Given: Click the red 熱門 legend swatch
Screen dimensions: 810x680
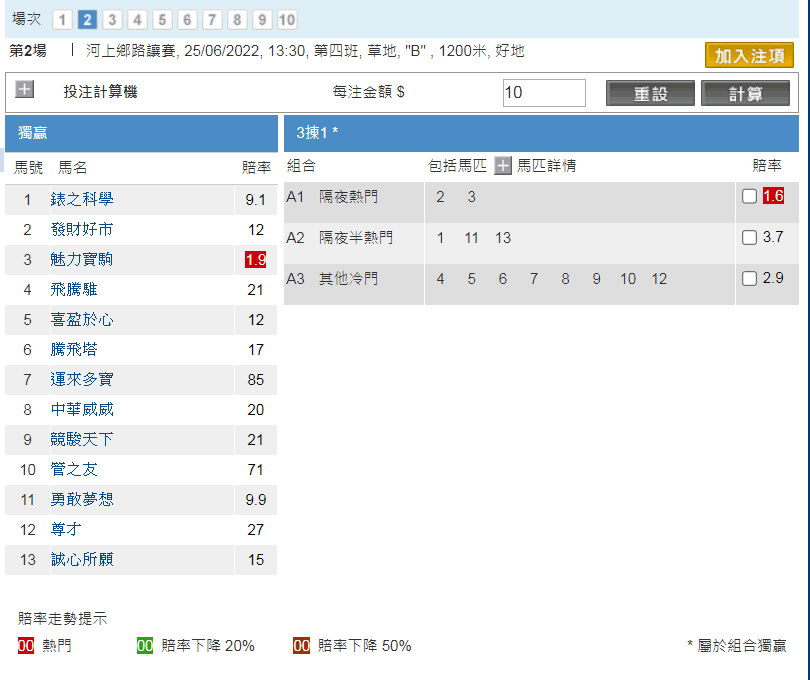Looking at the screenshot, I should 27,646.
